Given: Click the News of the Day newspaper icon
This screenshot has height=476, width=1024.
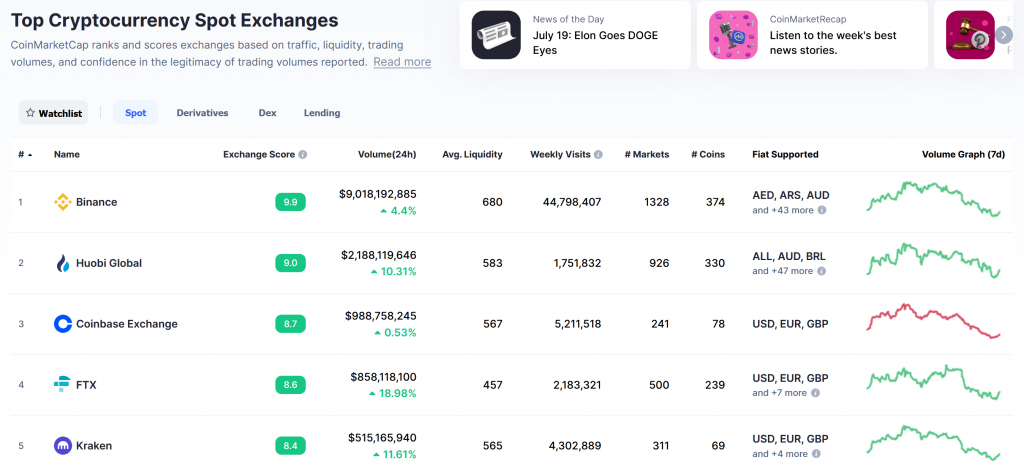Looking at the screenshot, I should pyautogui.click(x=496, y=35).
